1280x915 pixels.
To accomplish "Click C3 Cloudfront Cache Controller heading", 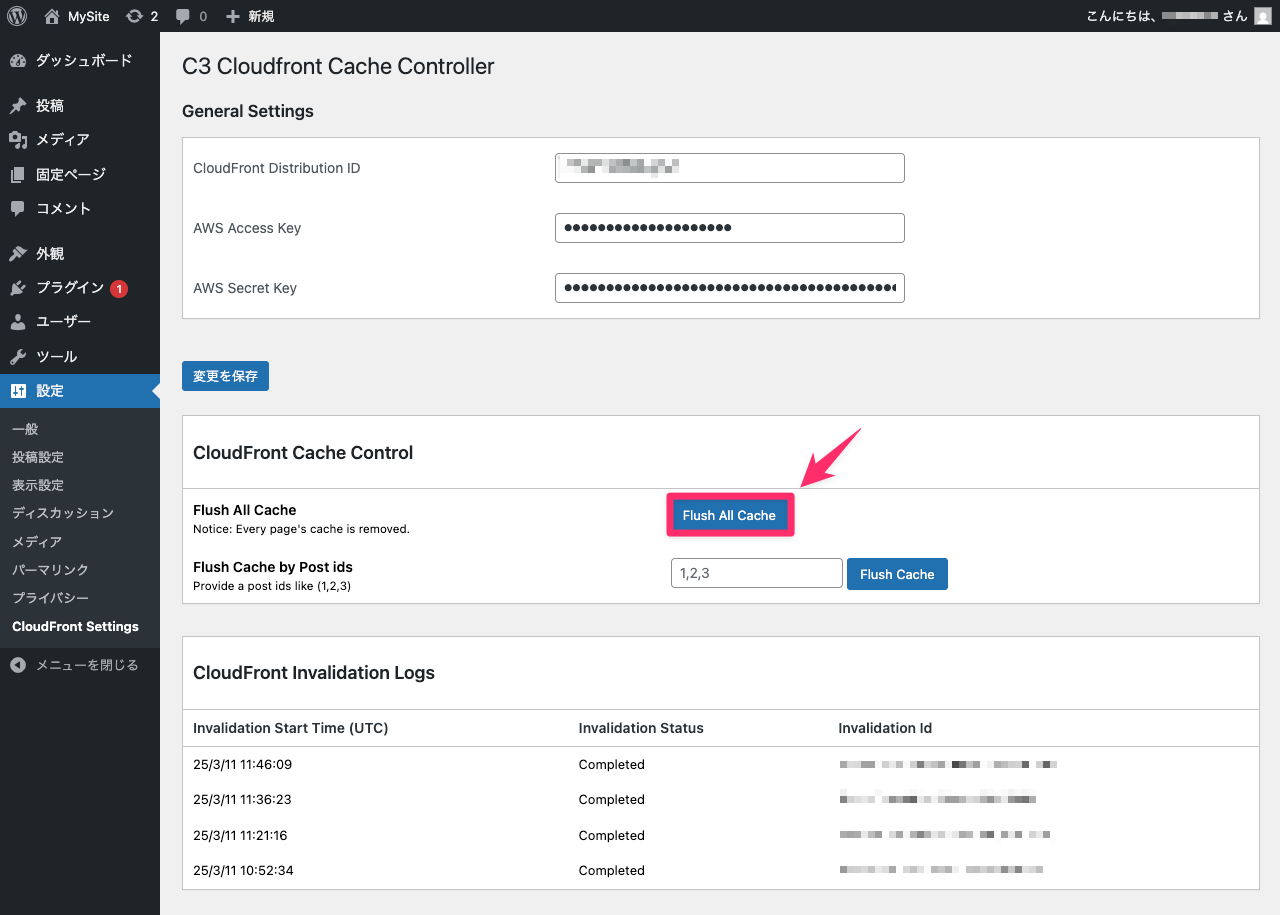I will [338, 67].
